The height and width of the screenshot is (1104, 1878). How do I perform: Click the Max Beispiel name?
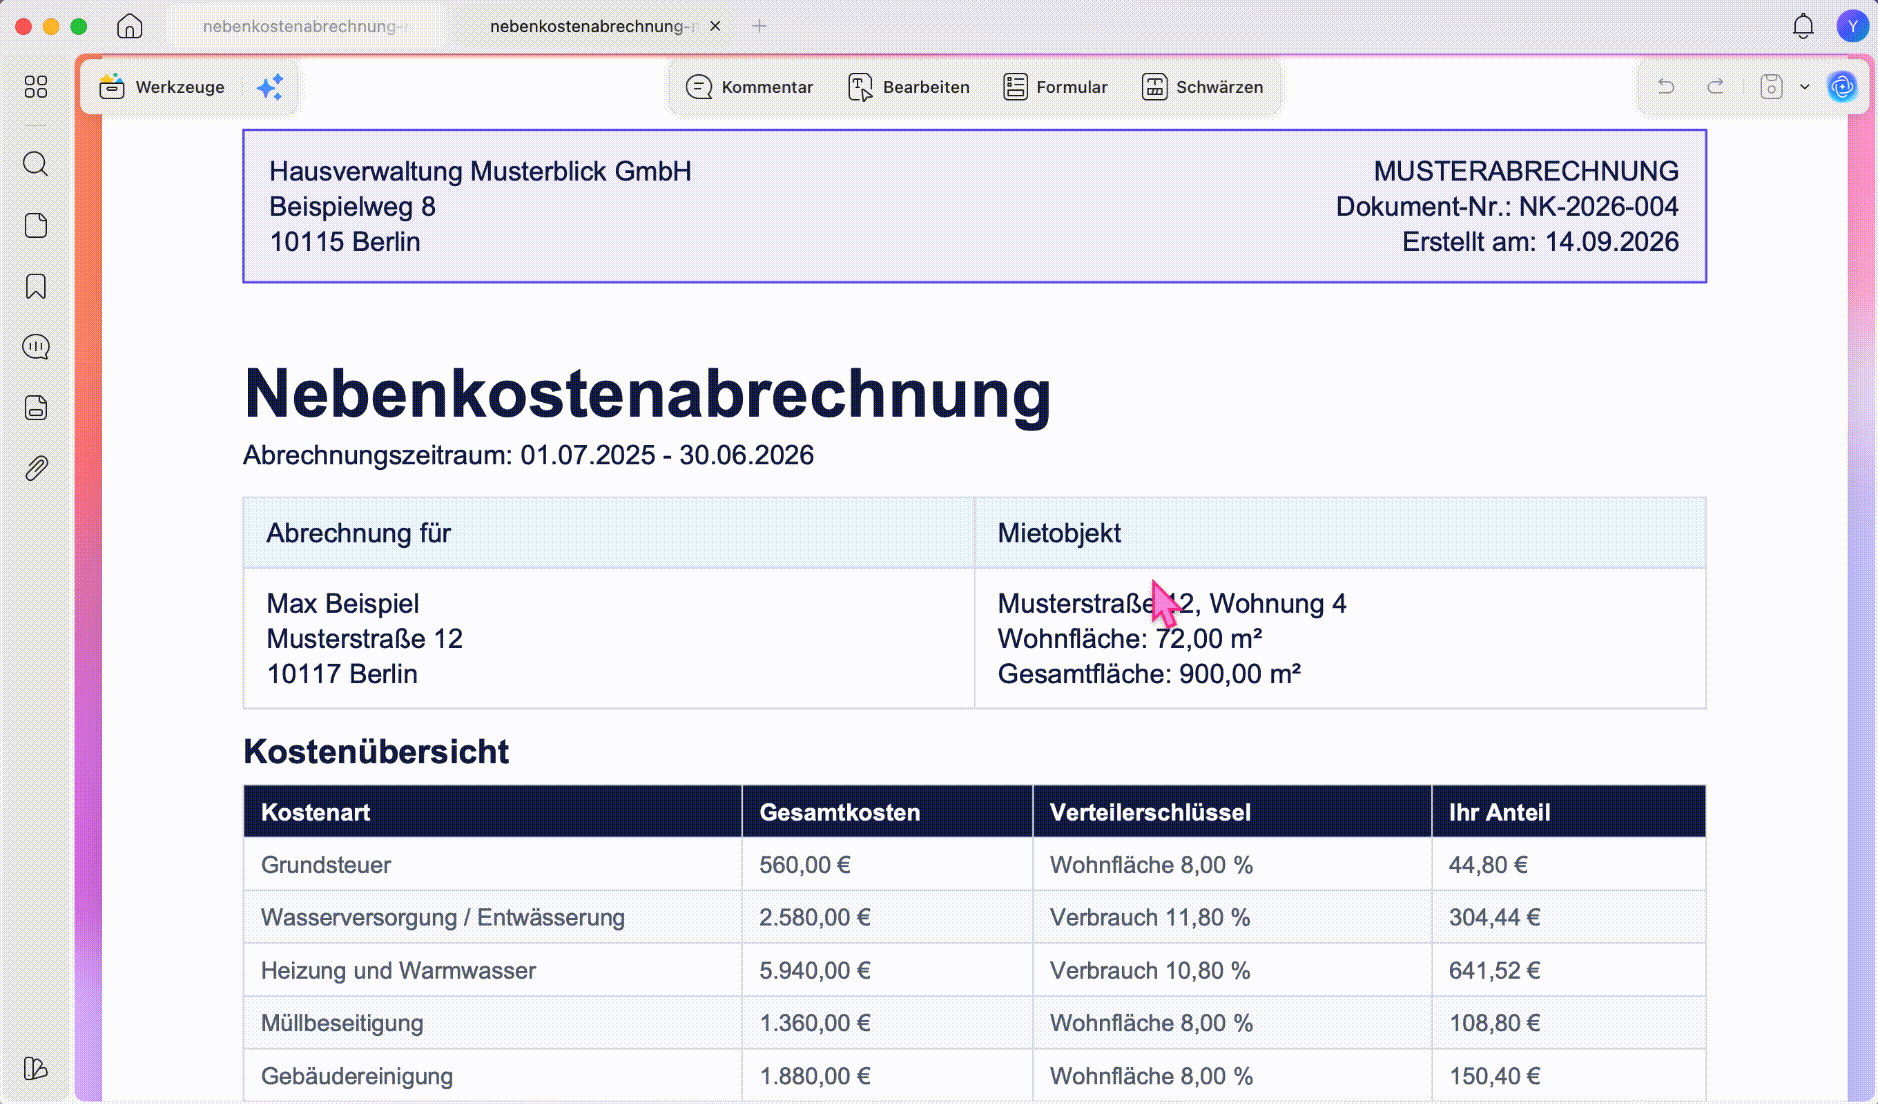pos(343,603)
